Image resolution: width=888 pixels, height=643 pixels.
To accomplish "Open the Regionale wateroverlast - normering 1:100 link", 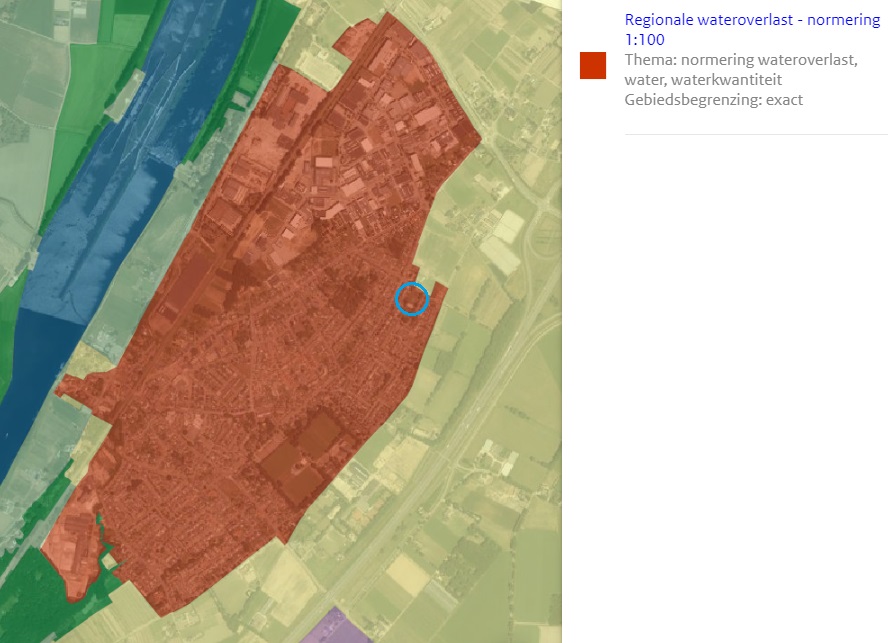I will (x=752, y=29).
